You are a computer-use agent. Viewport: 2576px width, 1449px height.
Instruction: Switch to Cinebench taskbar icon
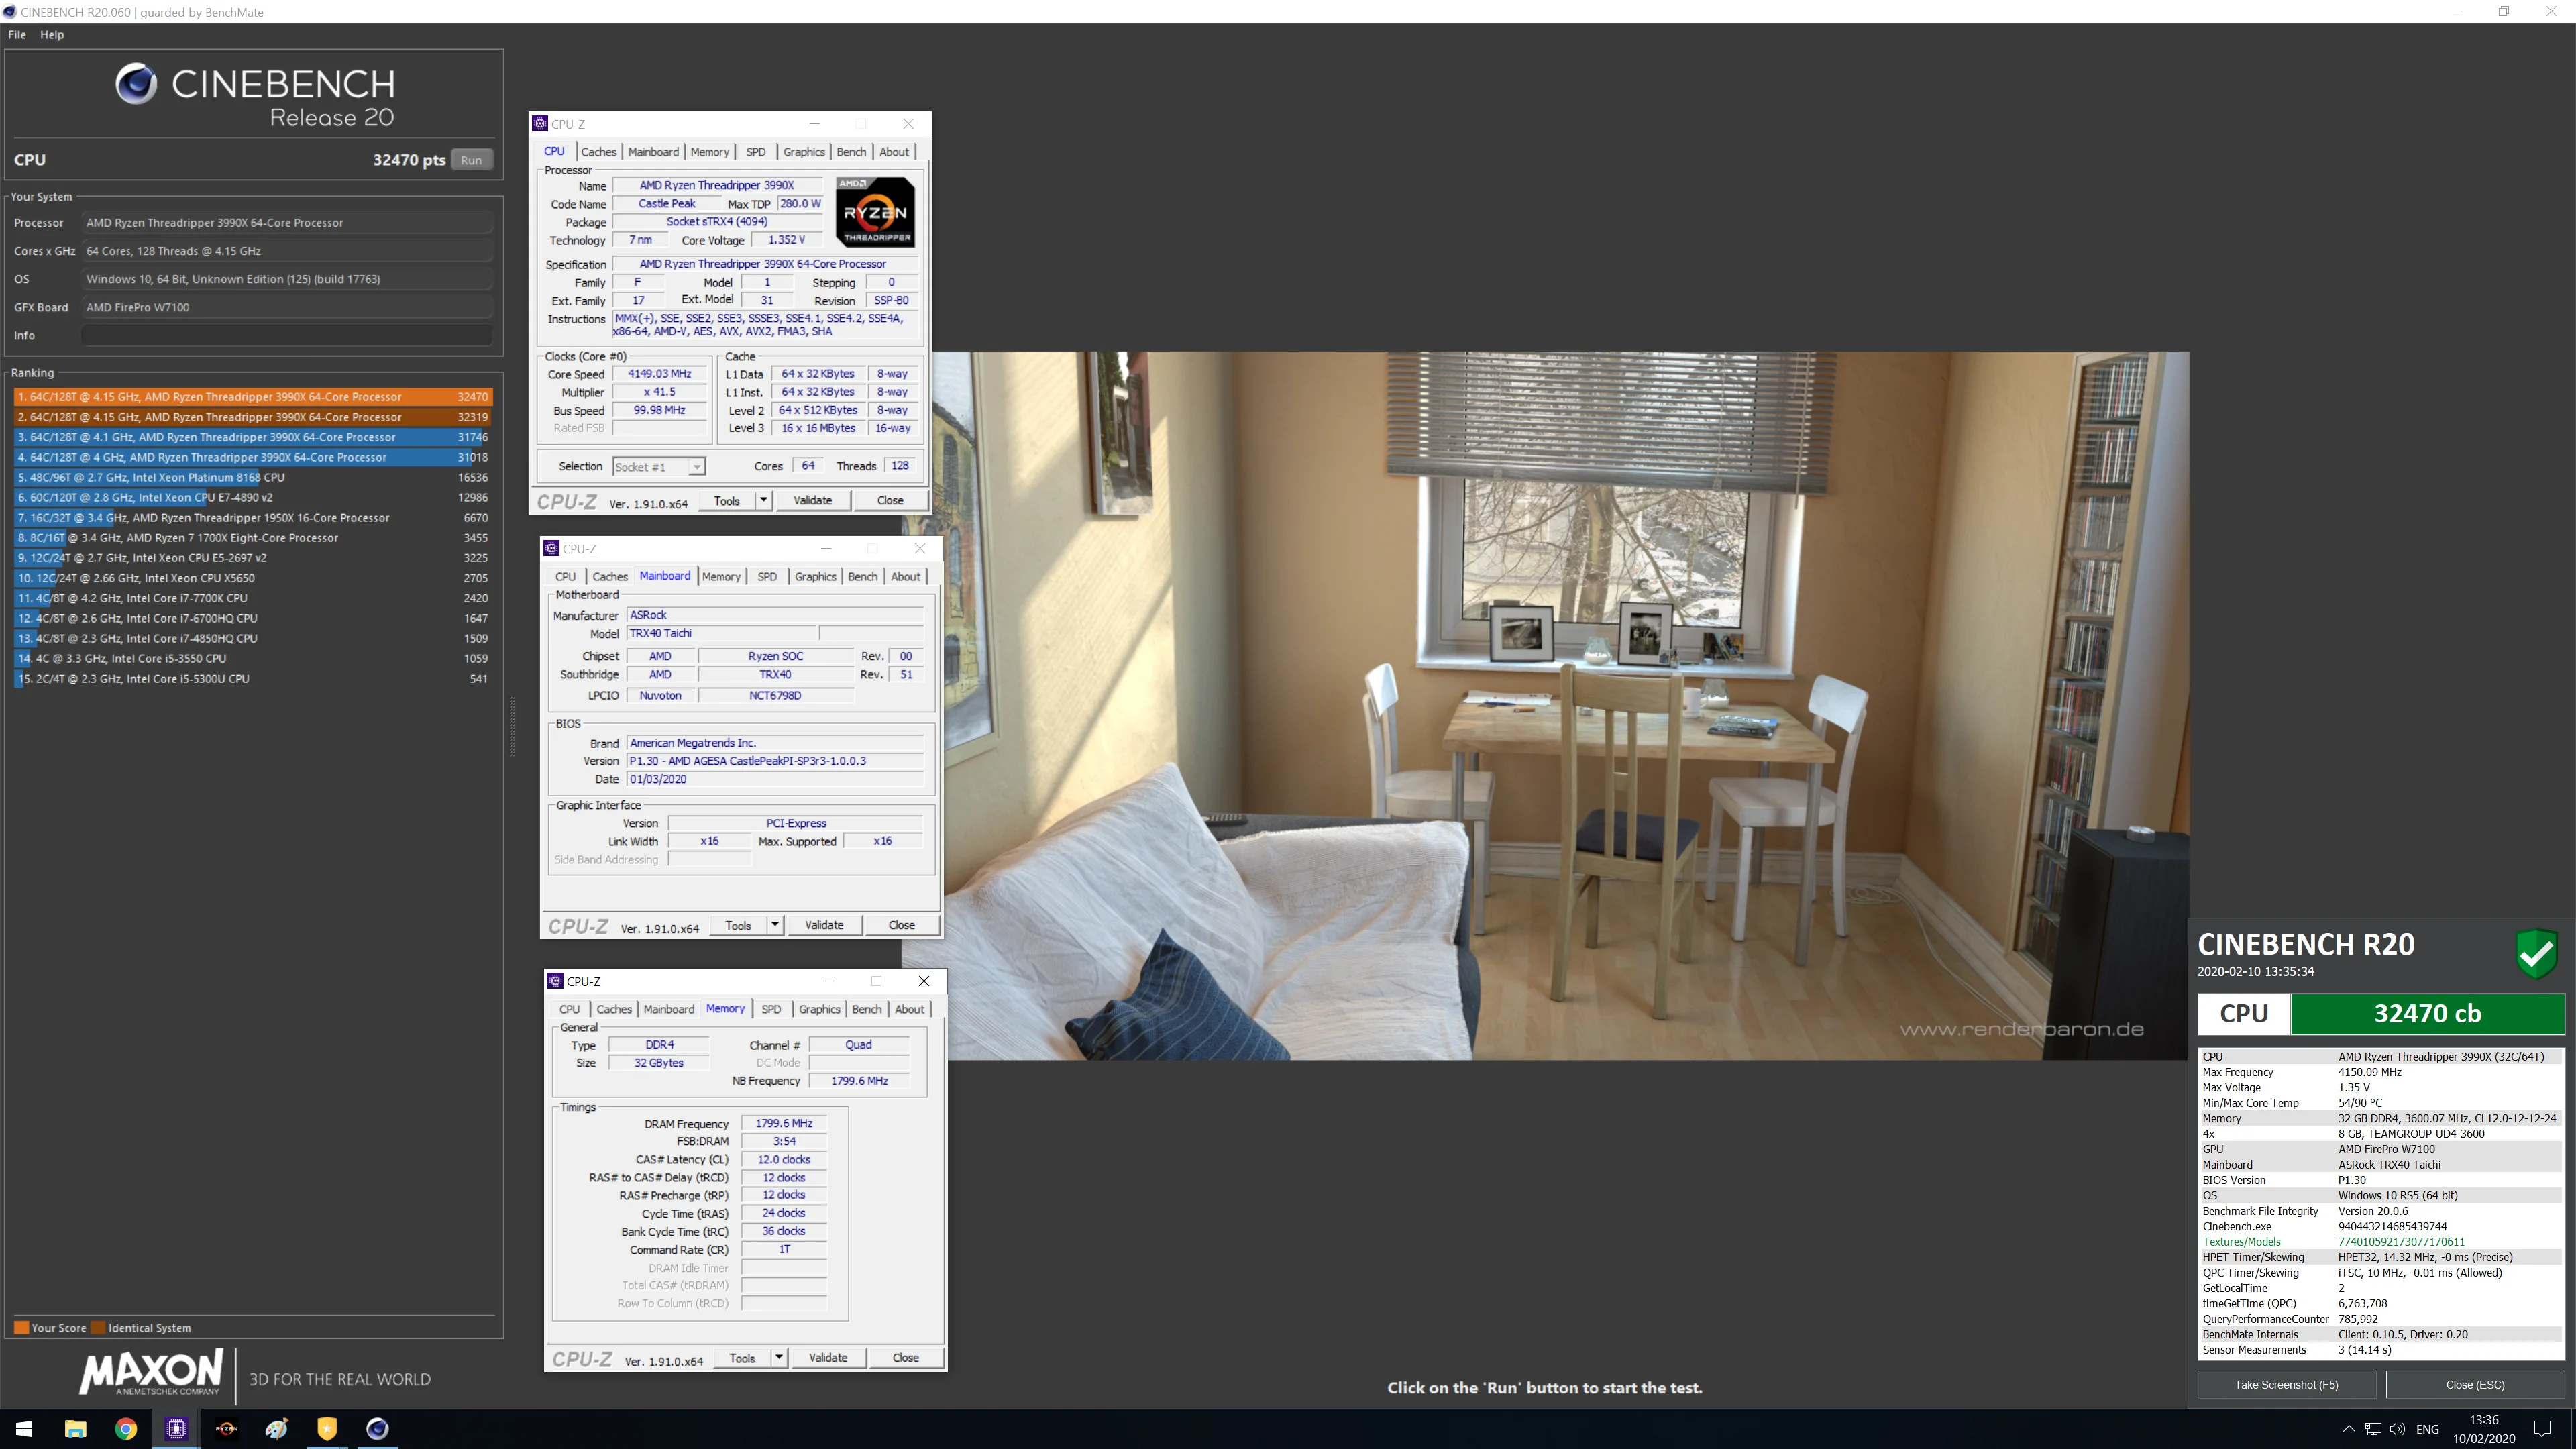(x=377, y=1428)
